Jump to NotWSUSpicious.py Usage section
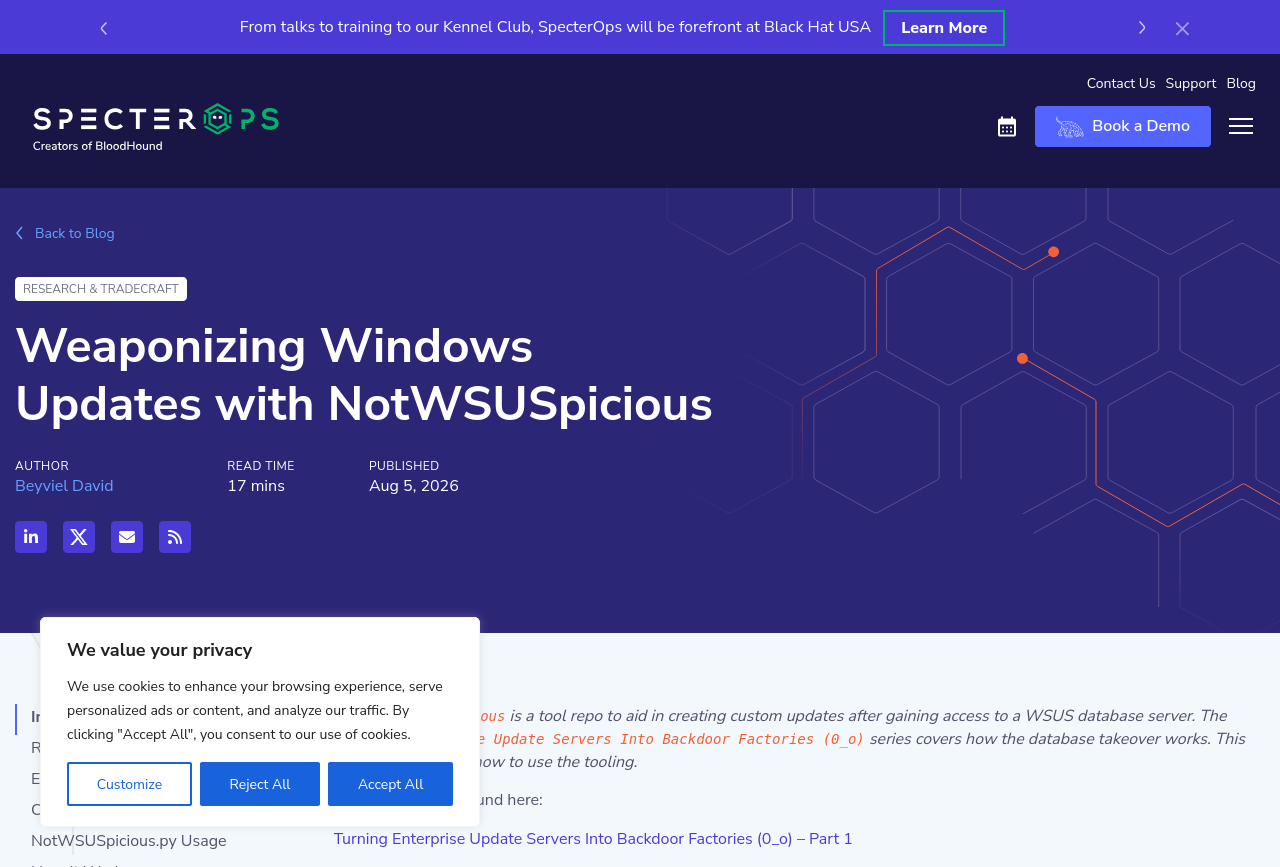 [129, 841]
